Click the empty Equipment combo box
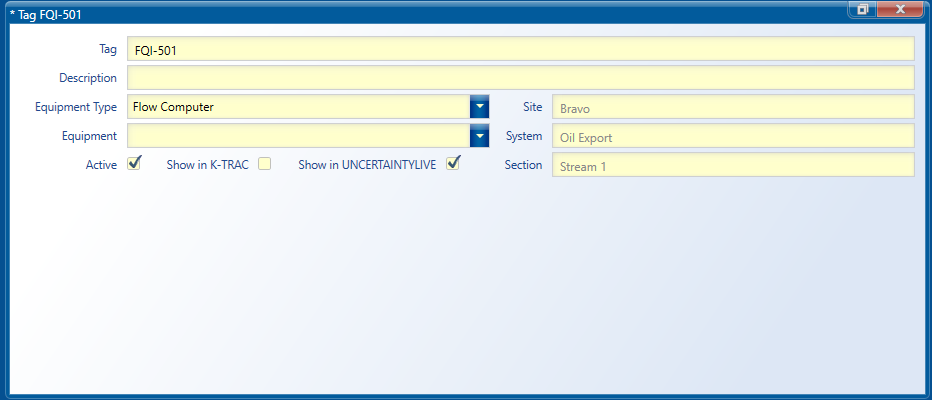The width and height of the screenshot is (932, 400). coord(298,136)
